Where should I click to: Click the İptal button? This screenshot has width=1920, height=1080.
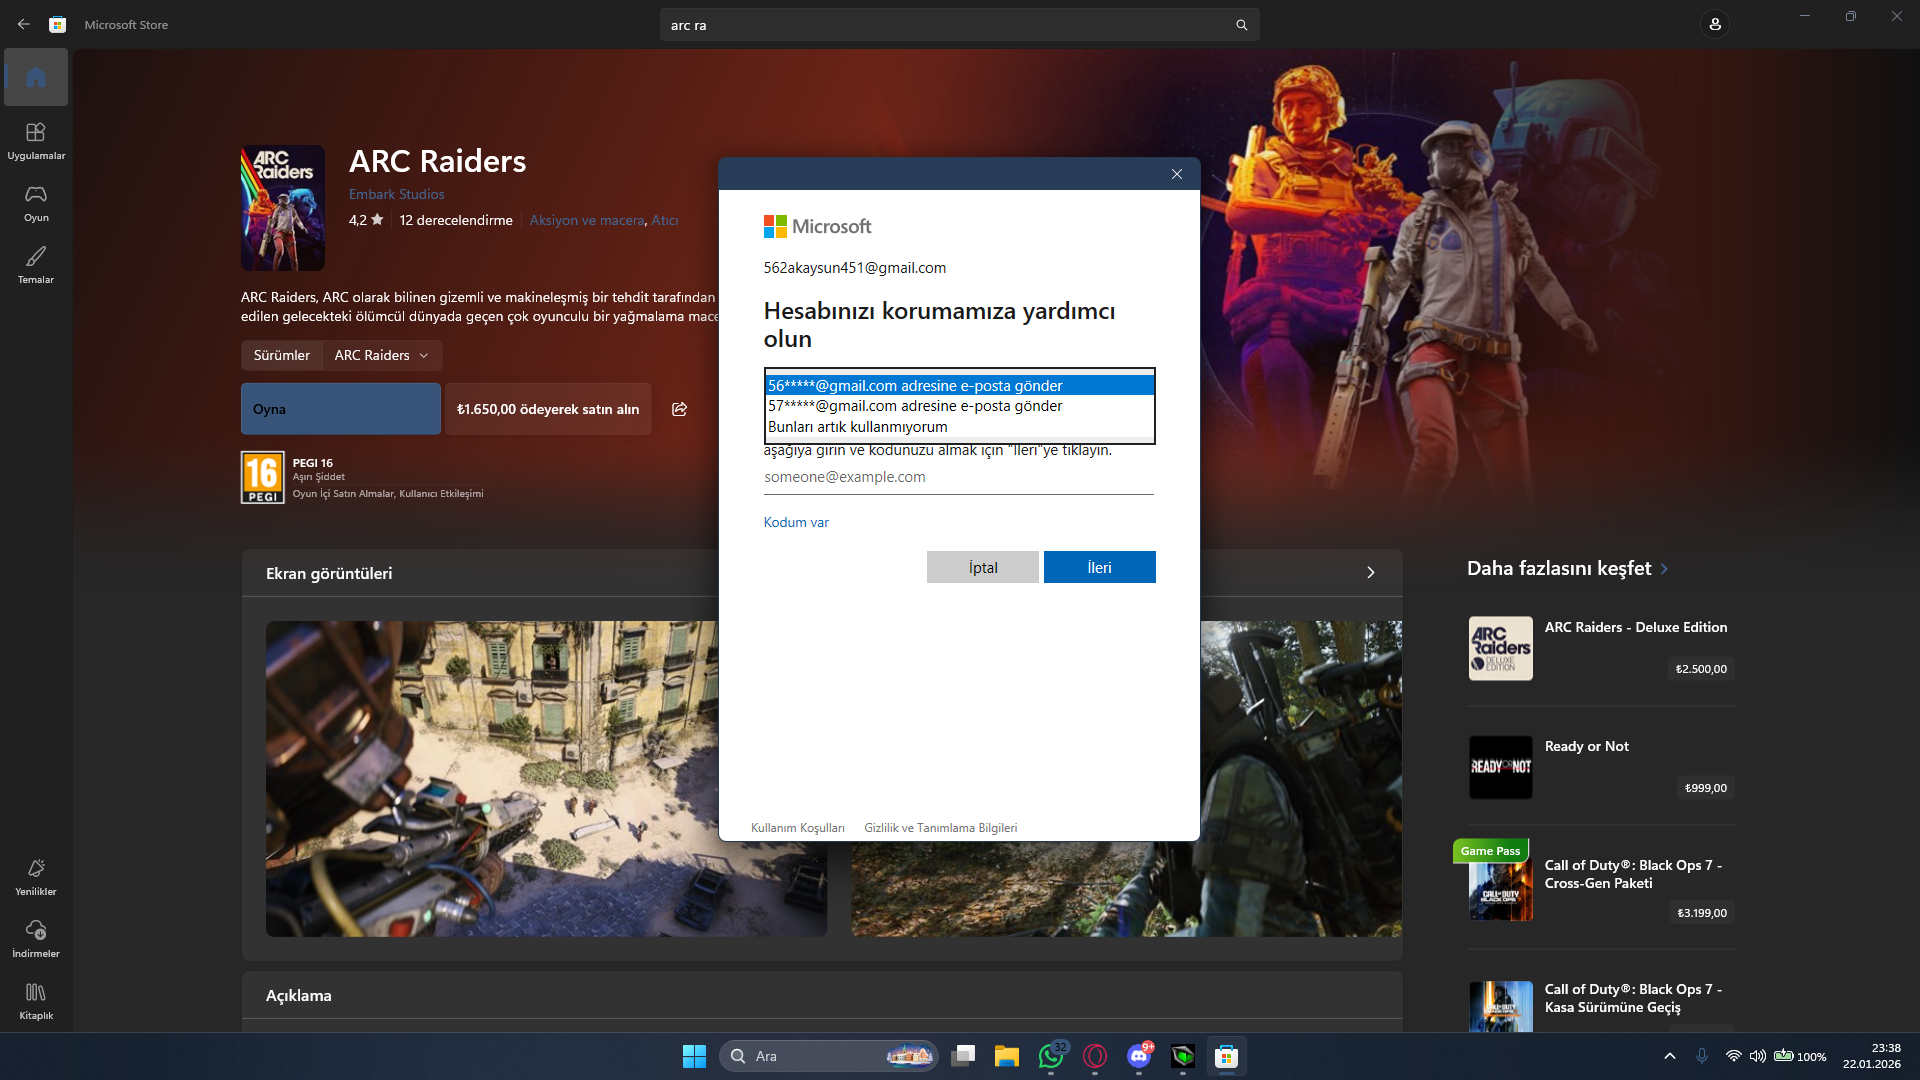click(982, 567)
